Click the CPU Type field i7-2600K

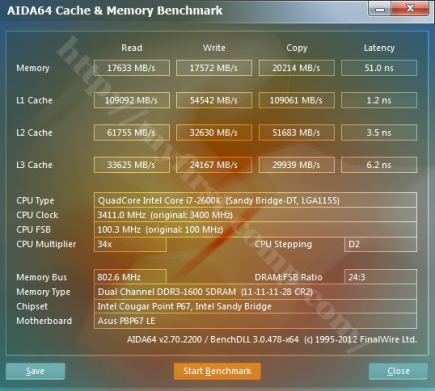point(255,201)
